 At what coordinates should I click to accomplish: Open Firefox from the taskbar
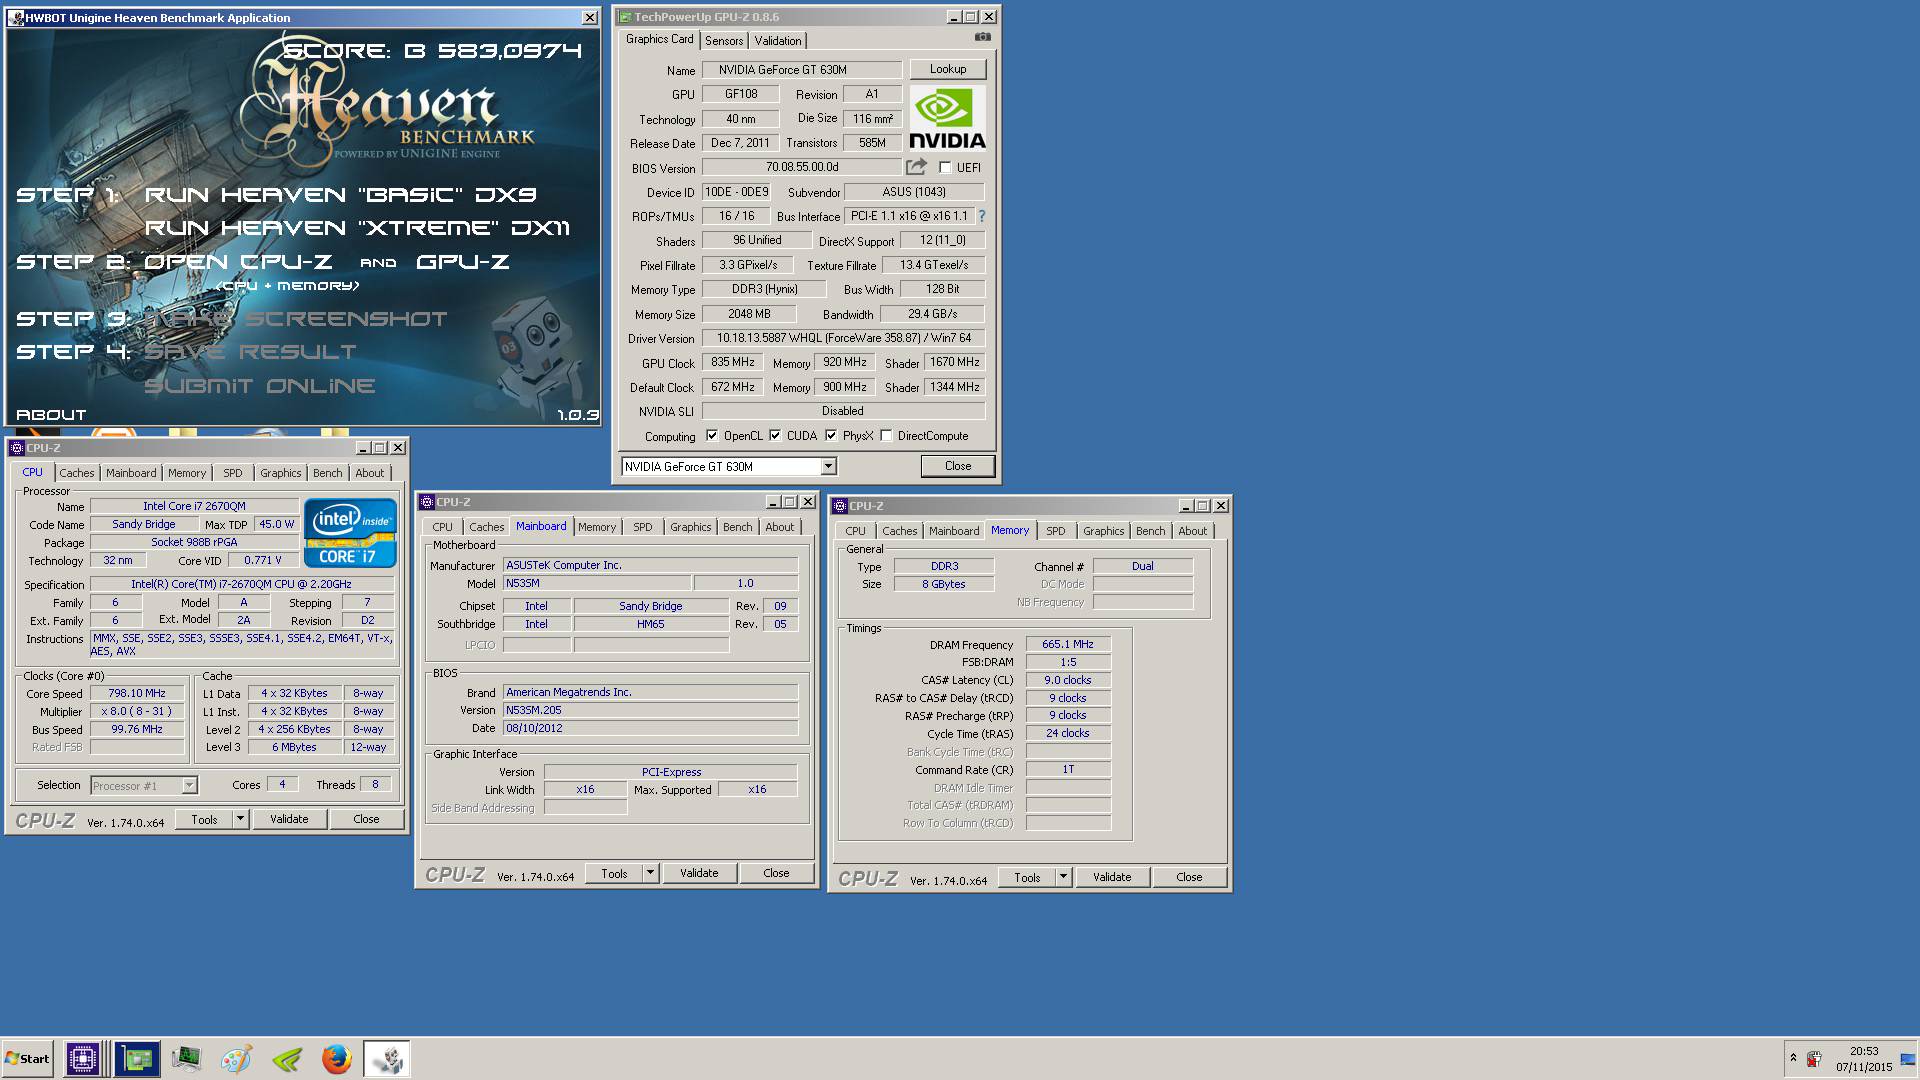tap(337, 1058)
